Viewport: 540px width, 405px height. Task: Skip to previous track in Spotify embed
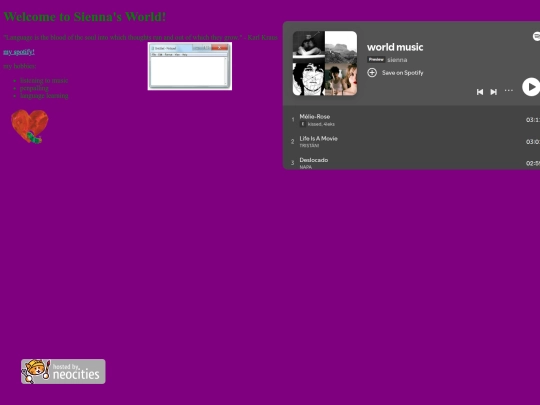(480, 92)
